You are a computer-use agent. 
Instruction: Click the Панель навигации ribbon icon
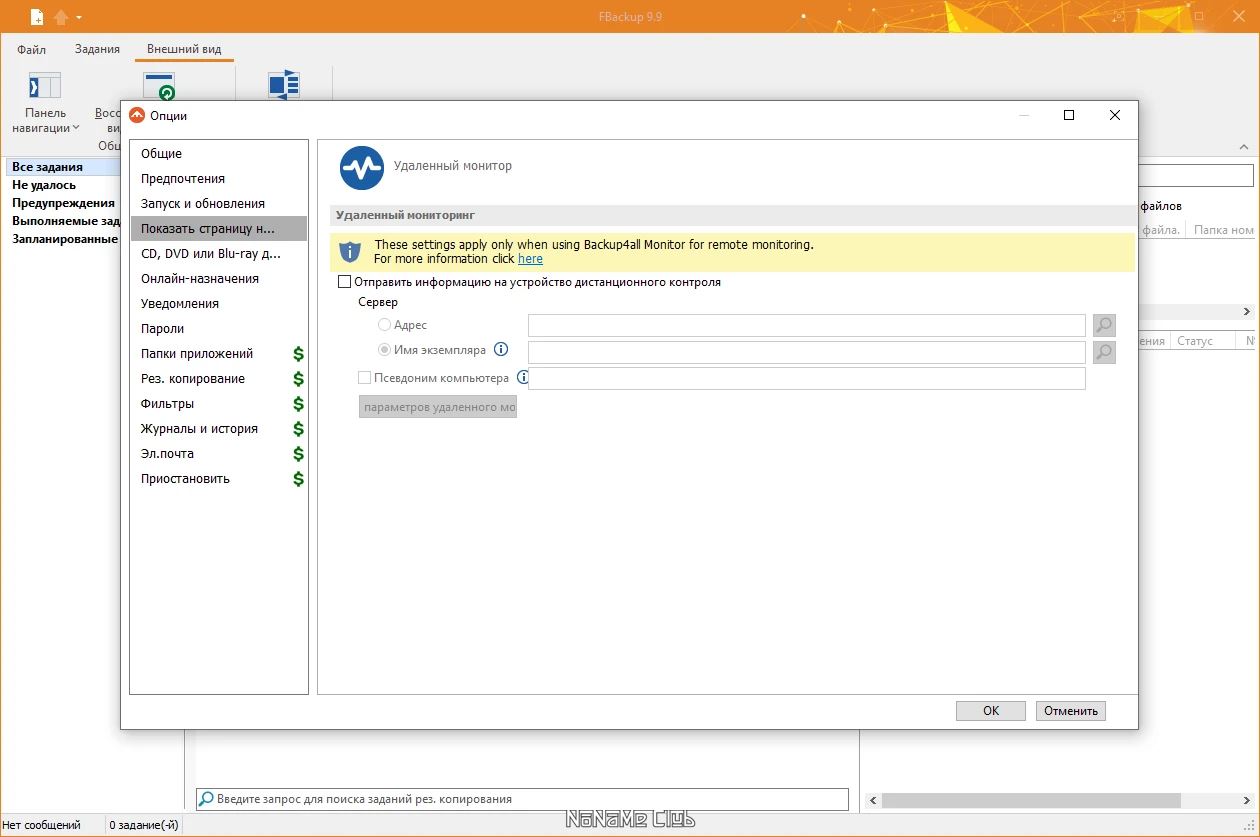click(45, 86)
